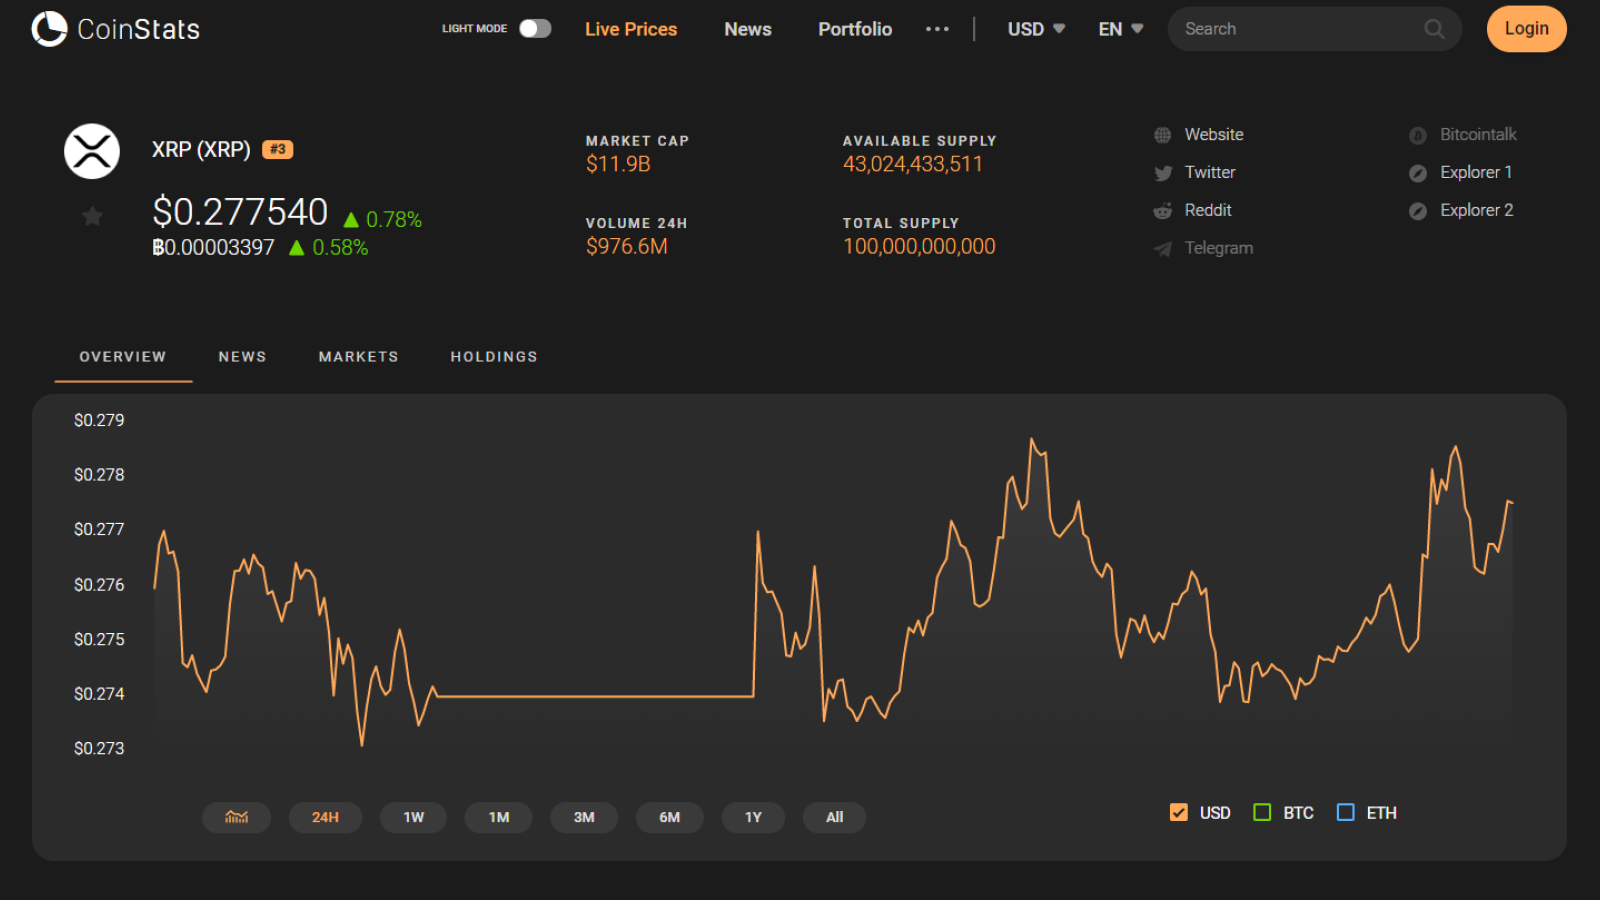
Task: Uncheck the USD chart checkbox
Action: (1178, 812)
